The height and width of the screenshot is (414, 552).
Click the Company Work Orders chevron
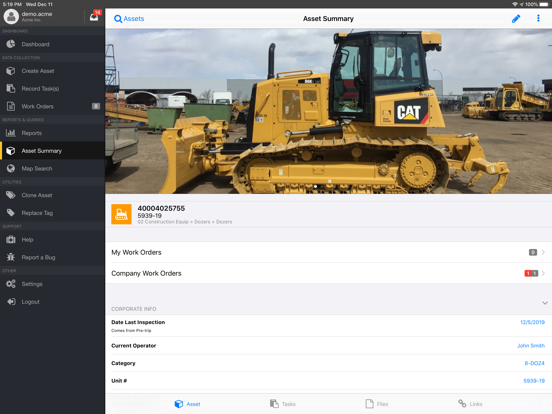(x=543, y=273)
